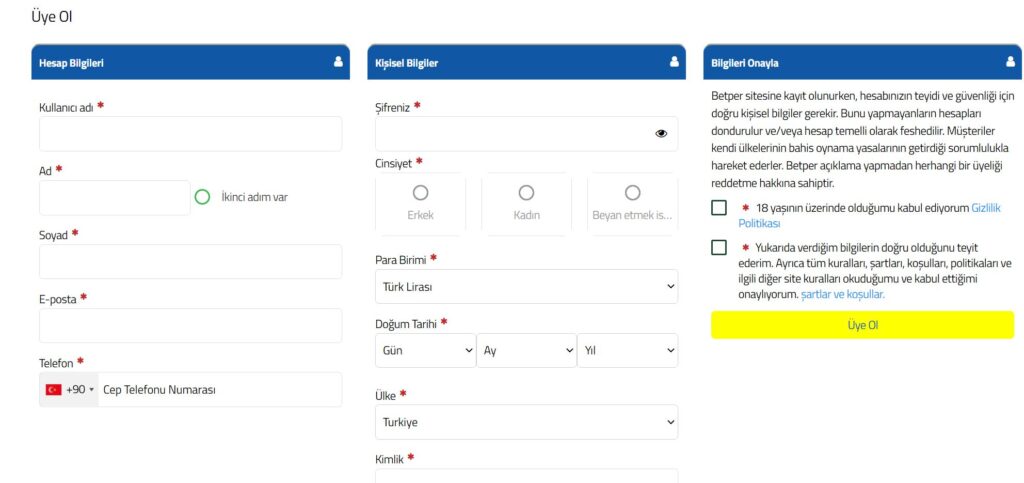Open the Para Birimi currency dropdown

[x=526, y=287]
